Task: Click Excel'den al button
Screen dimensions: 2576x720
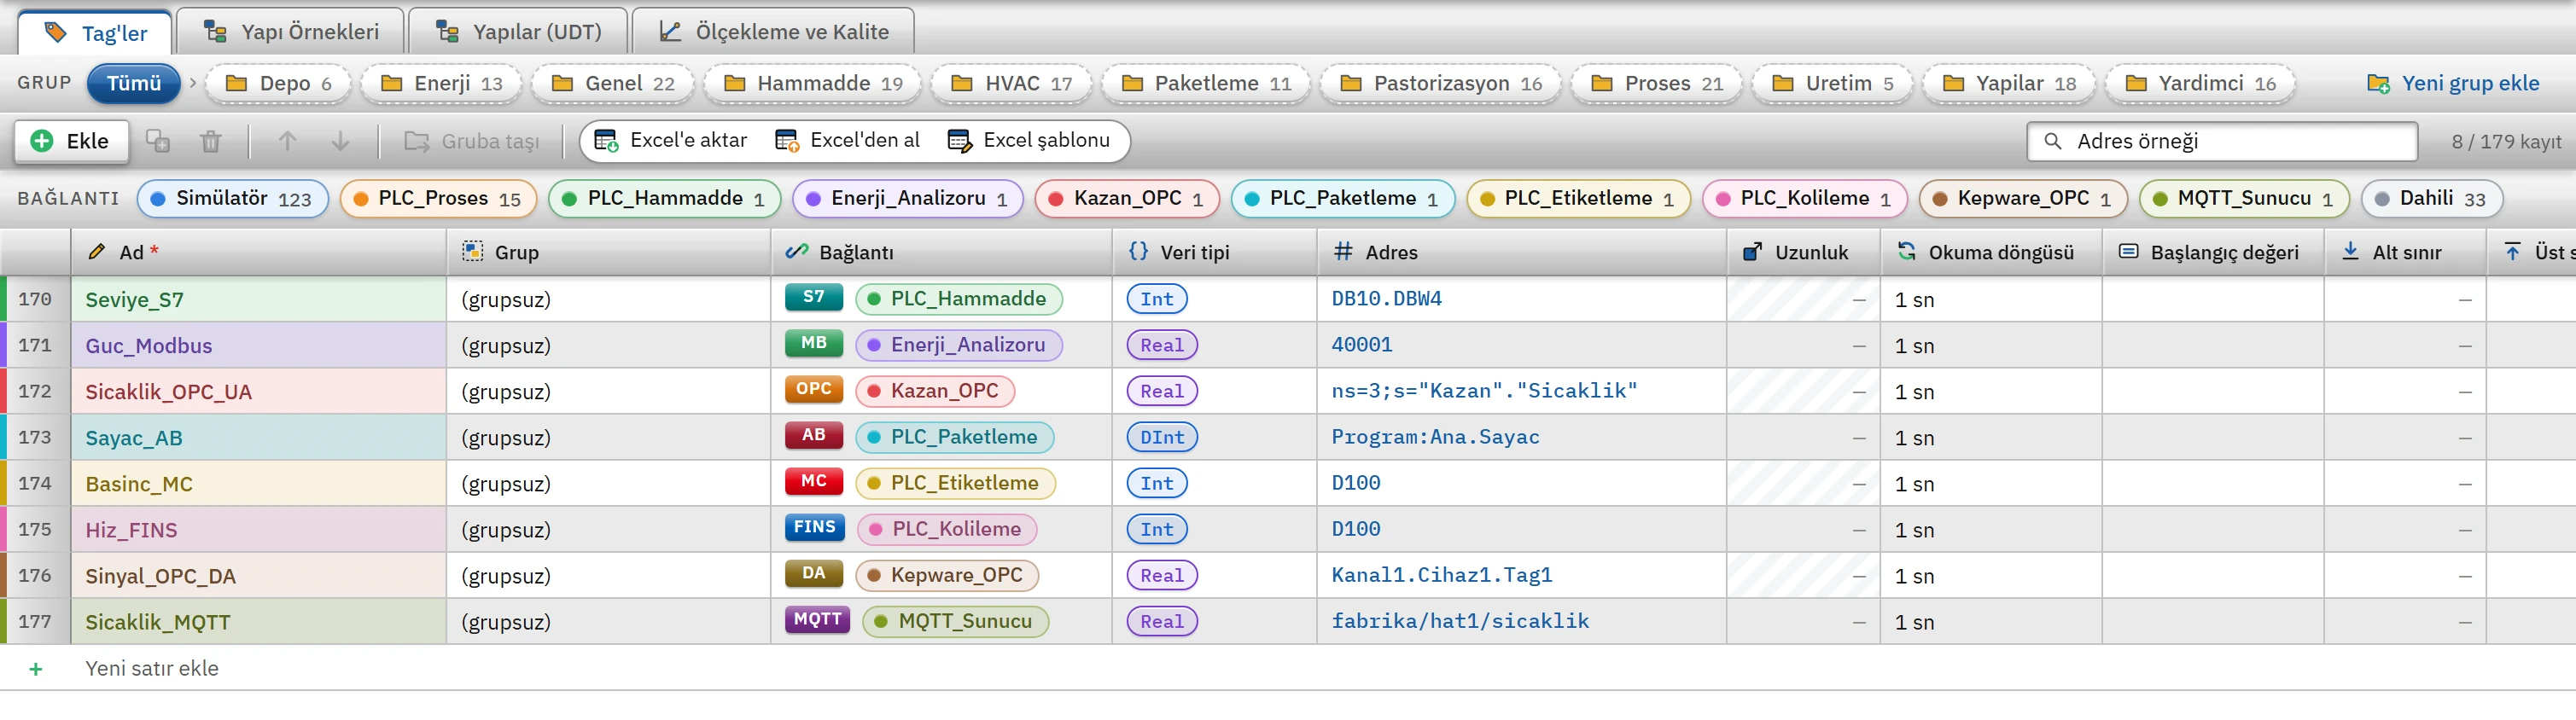Action: click(x=848, y=141)
